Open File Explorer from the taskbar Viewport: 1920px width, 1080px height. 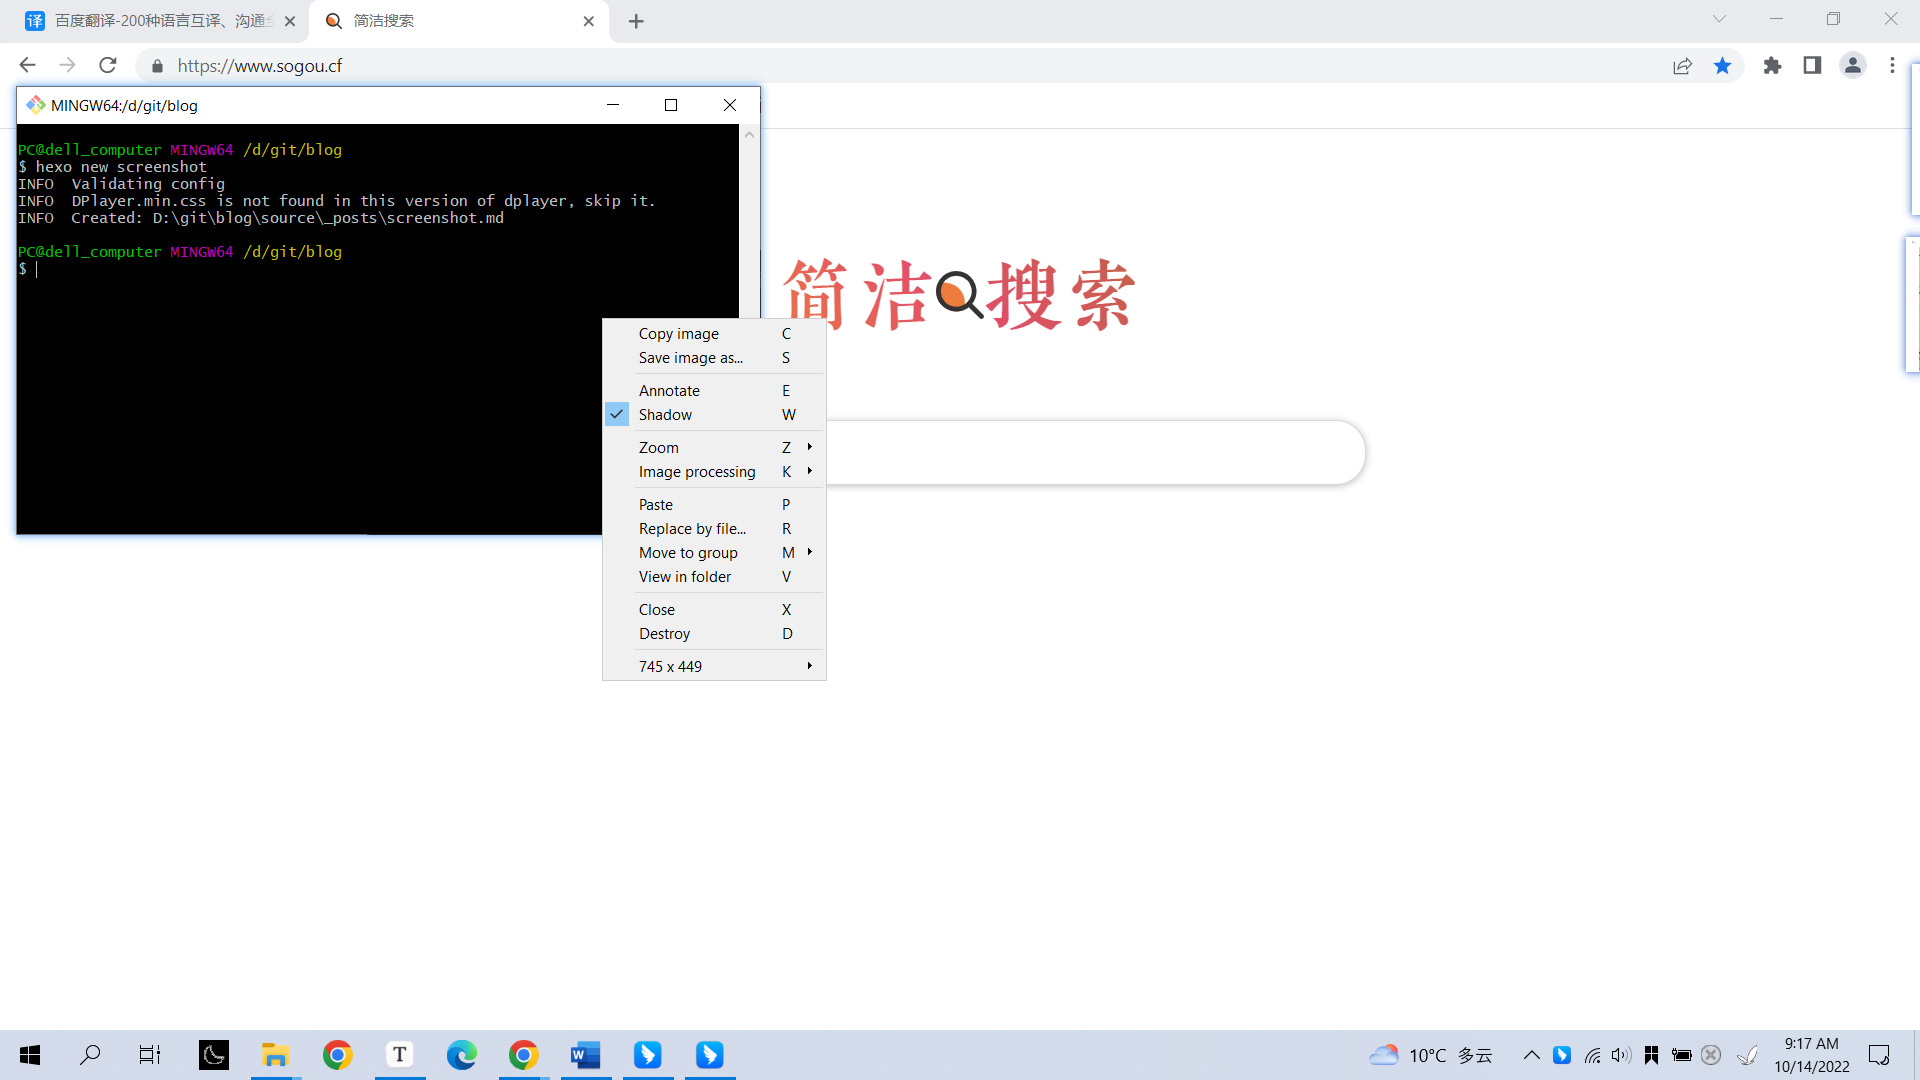point(275,1055)
